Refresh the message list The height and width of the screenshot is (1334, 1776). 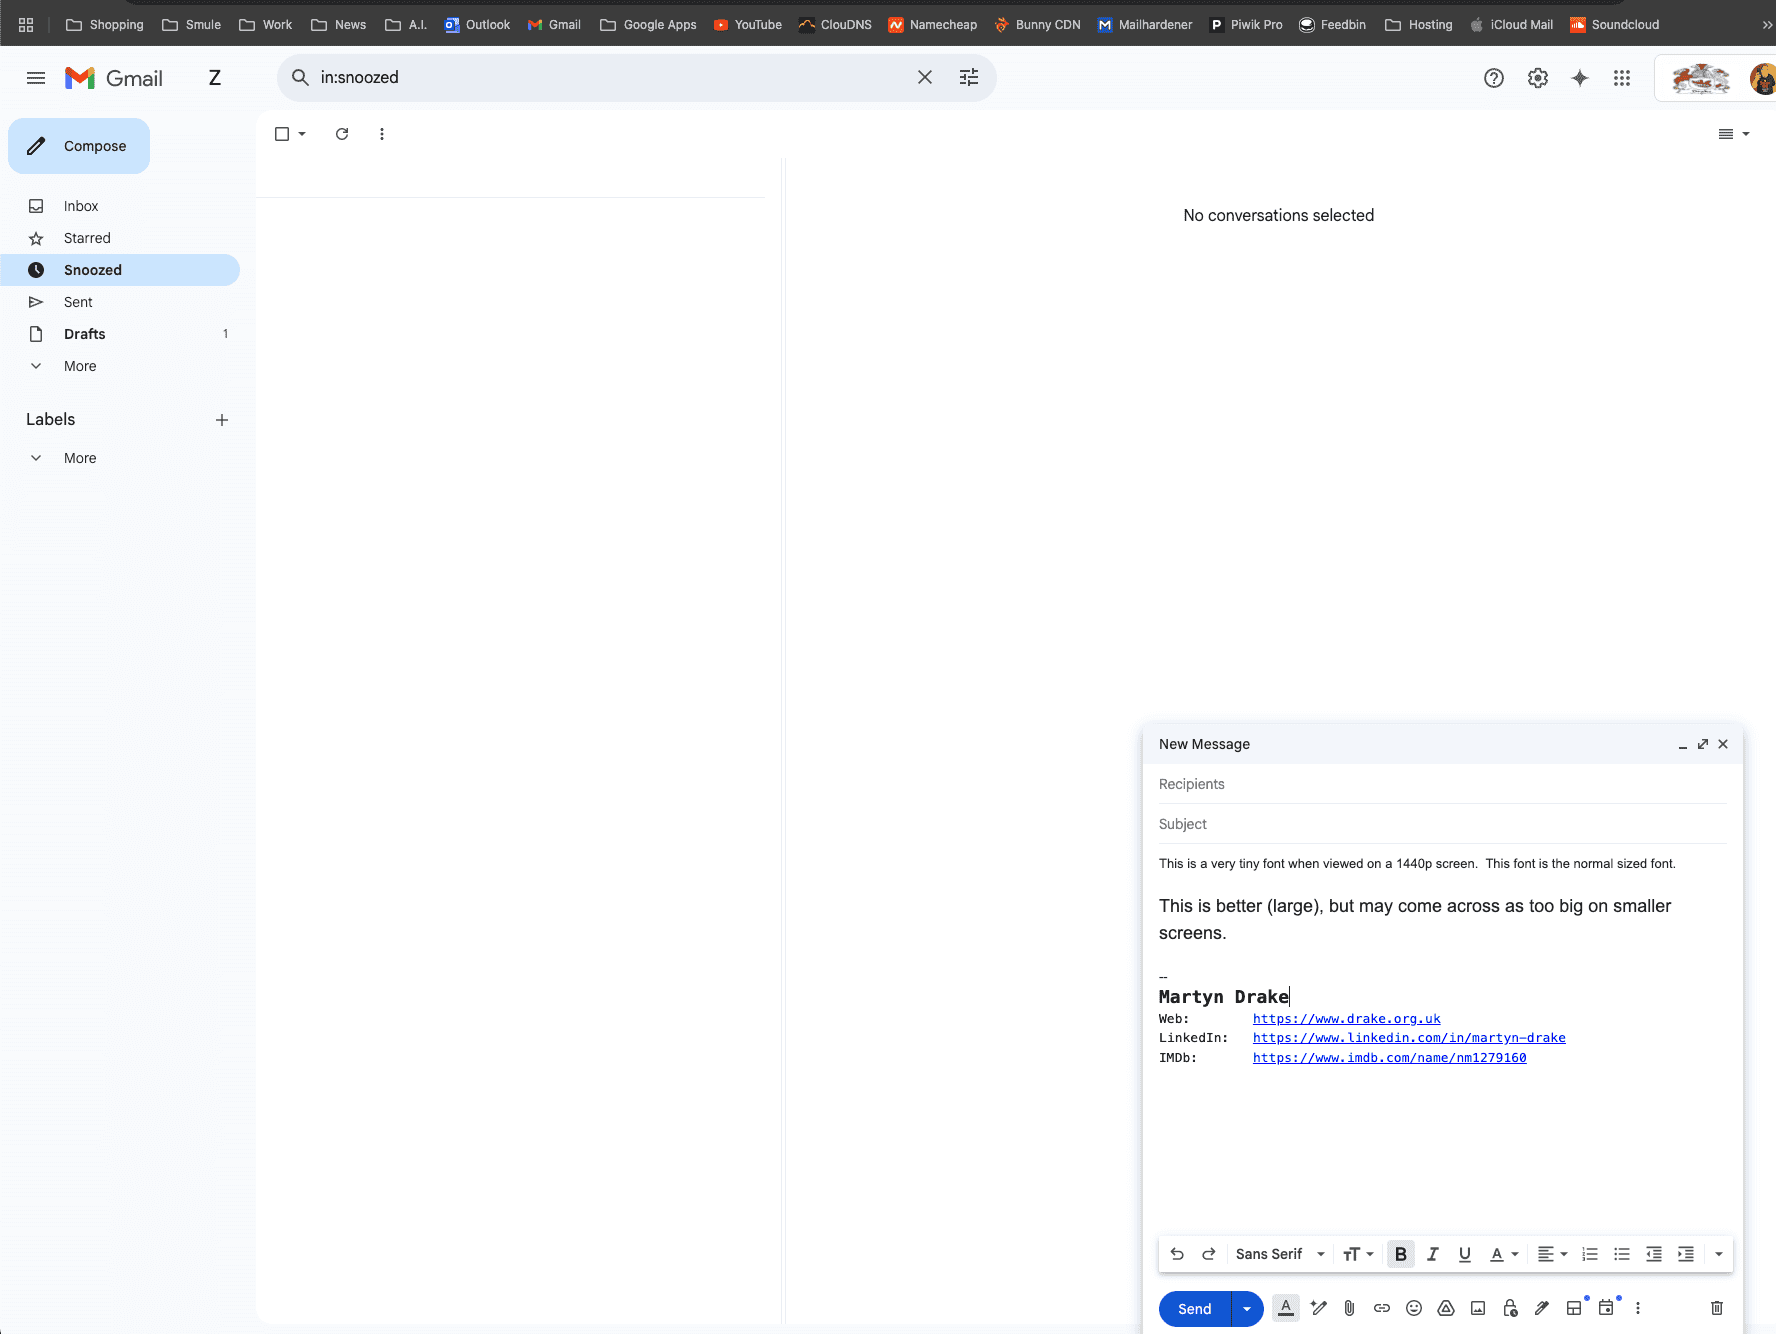pos(342,134)
